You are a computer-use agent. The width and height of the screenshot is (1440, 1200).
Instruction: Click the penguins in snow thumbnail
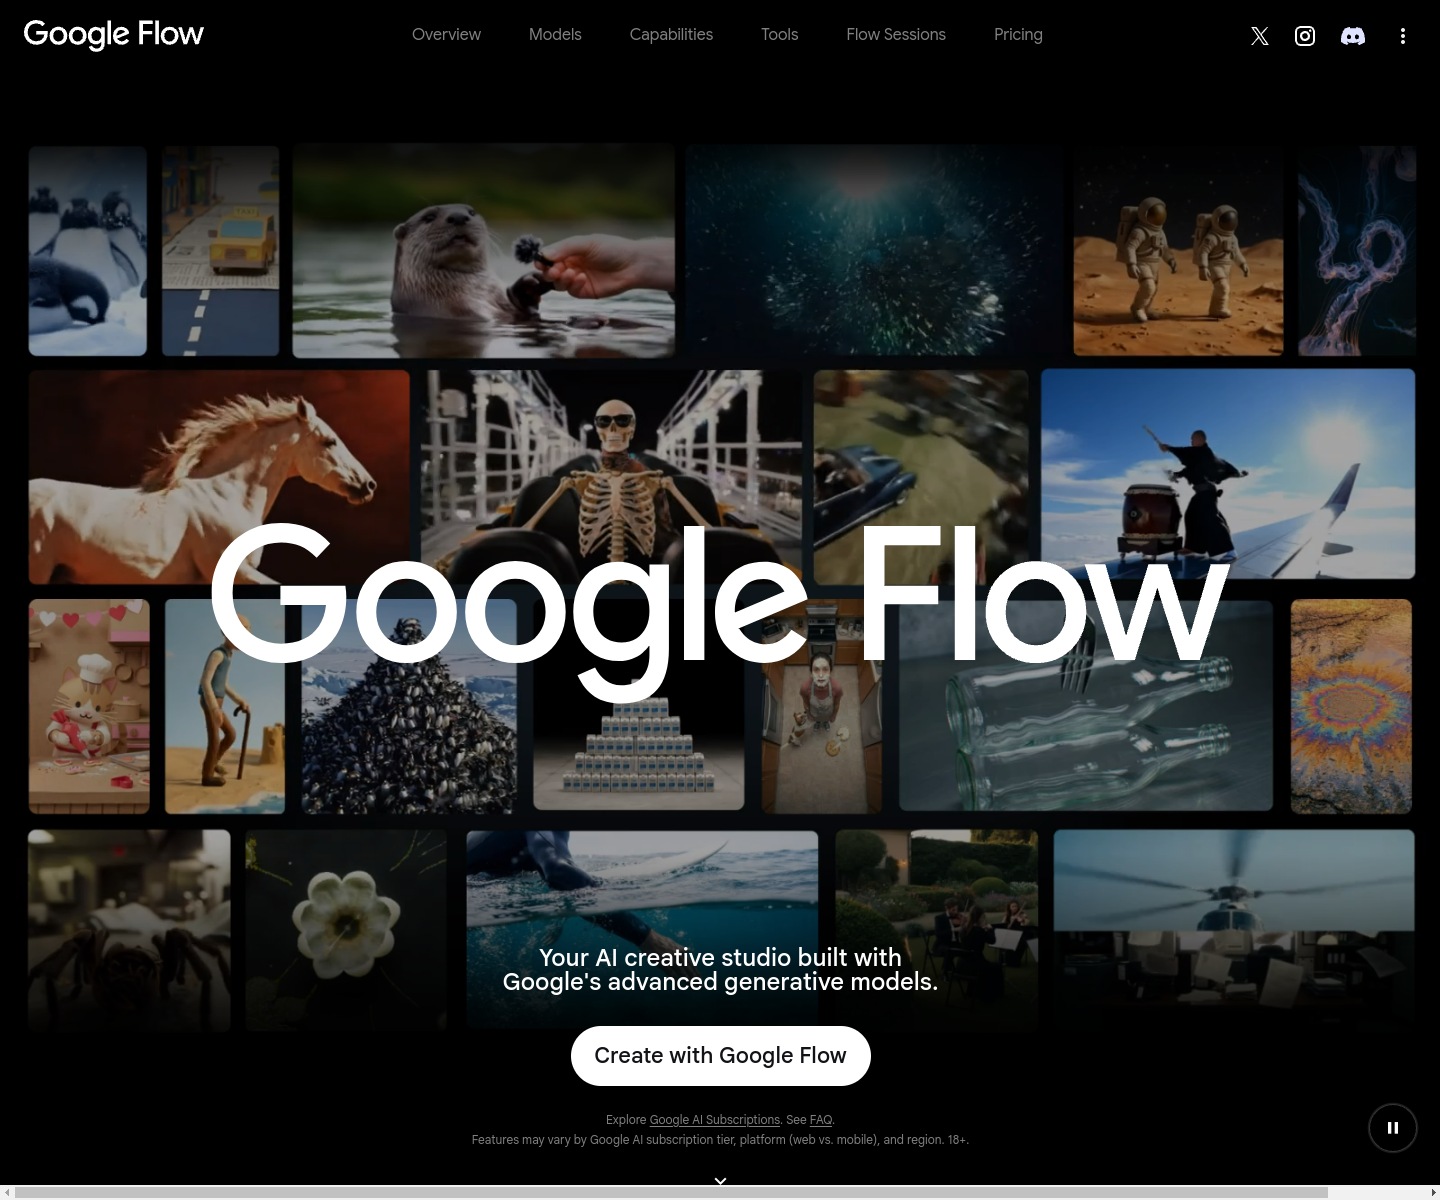[x=88, y=250]
